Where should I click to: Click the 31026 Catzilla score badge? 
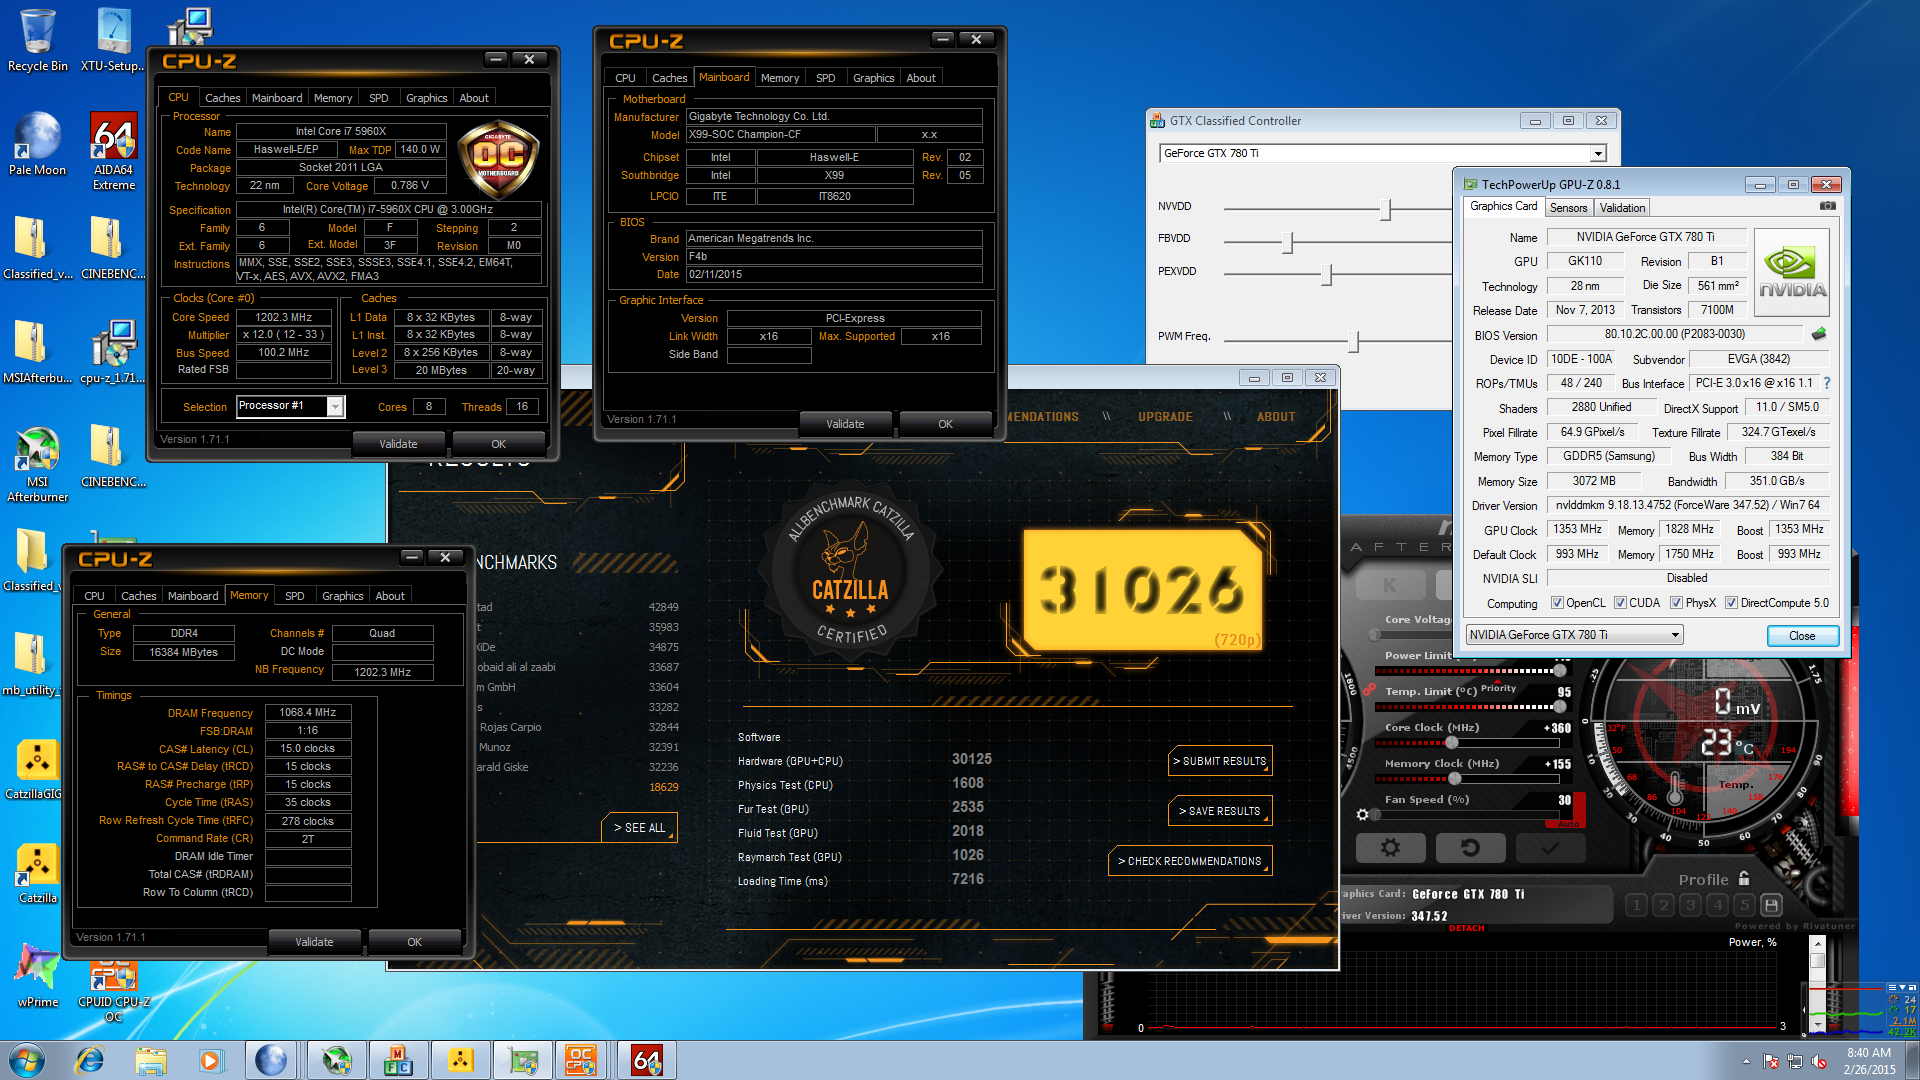coord(1143,589)
